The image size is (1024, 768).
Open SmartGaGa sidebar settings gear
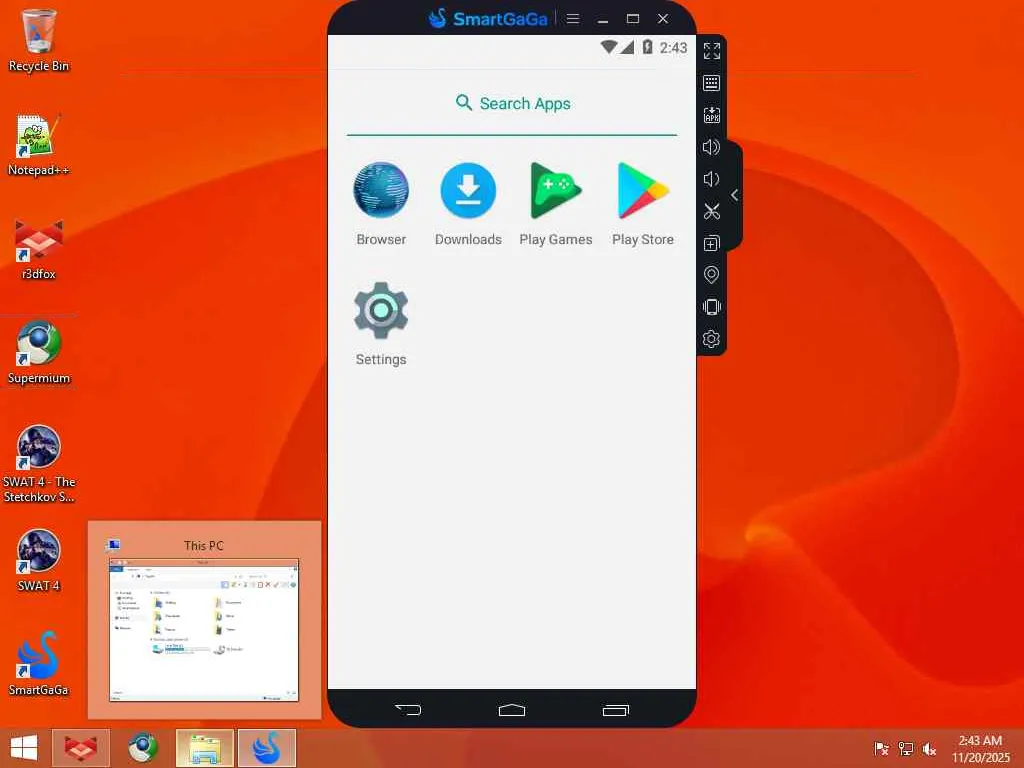point(712,339)
